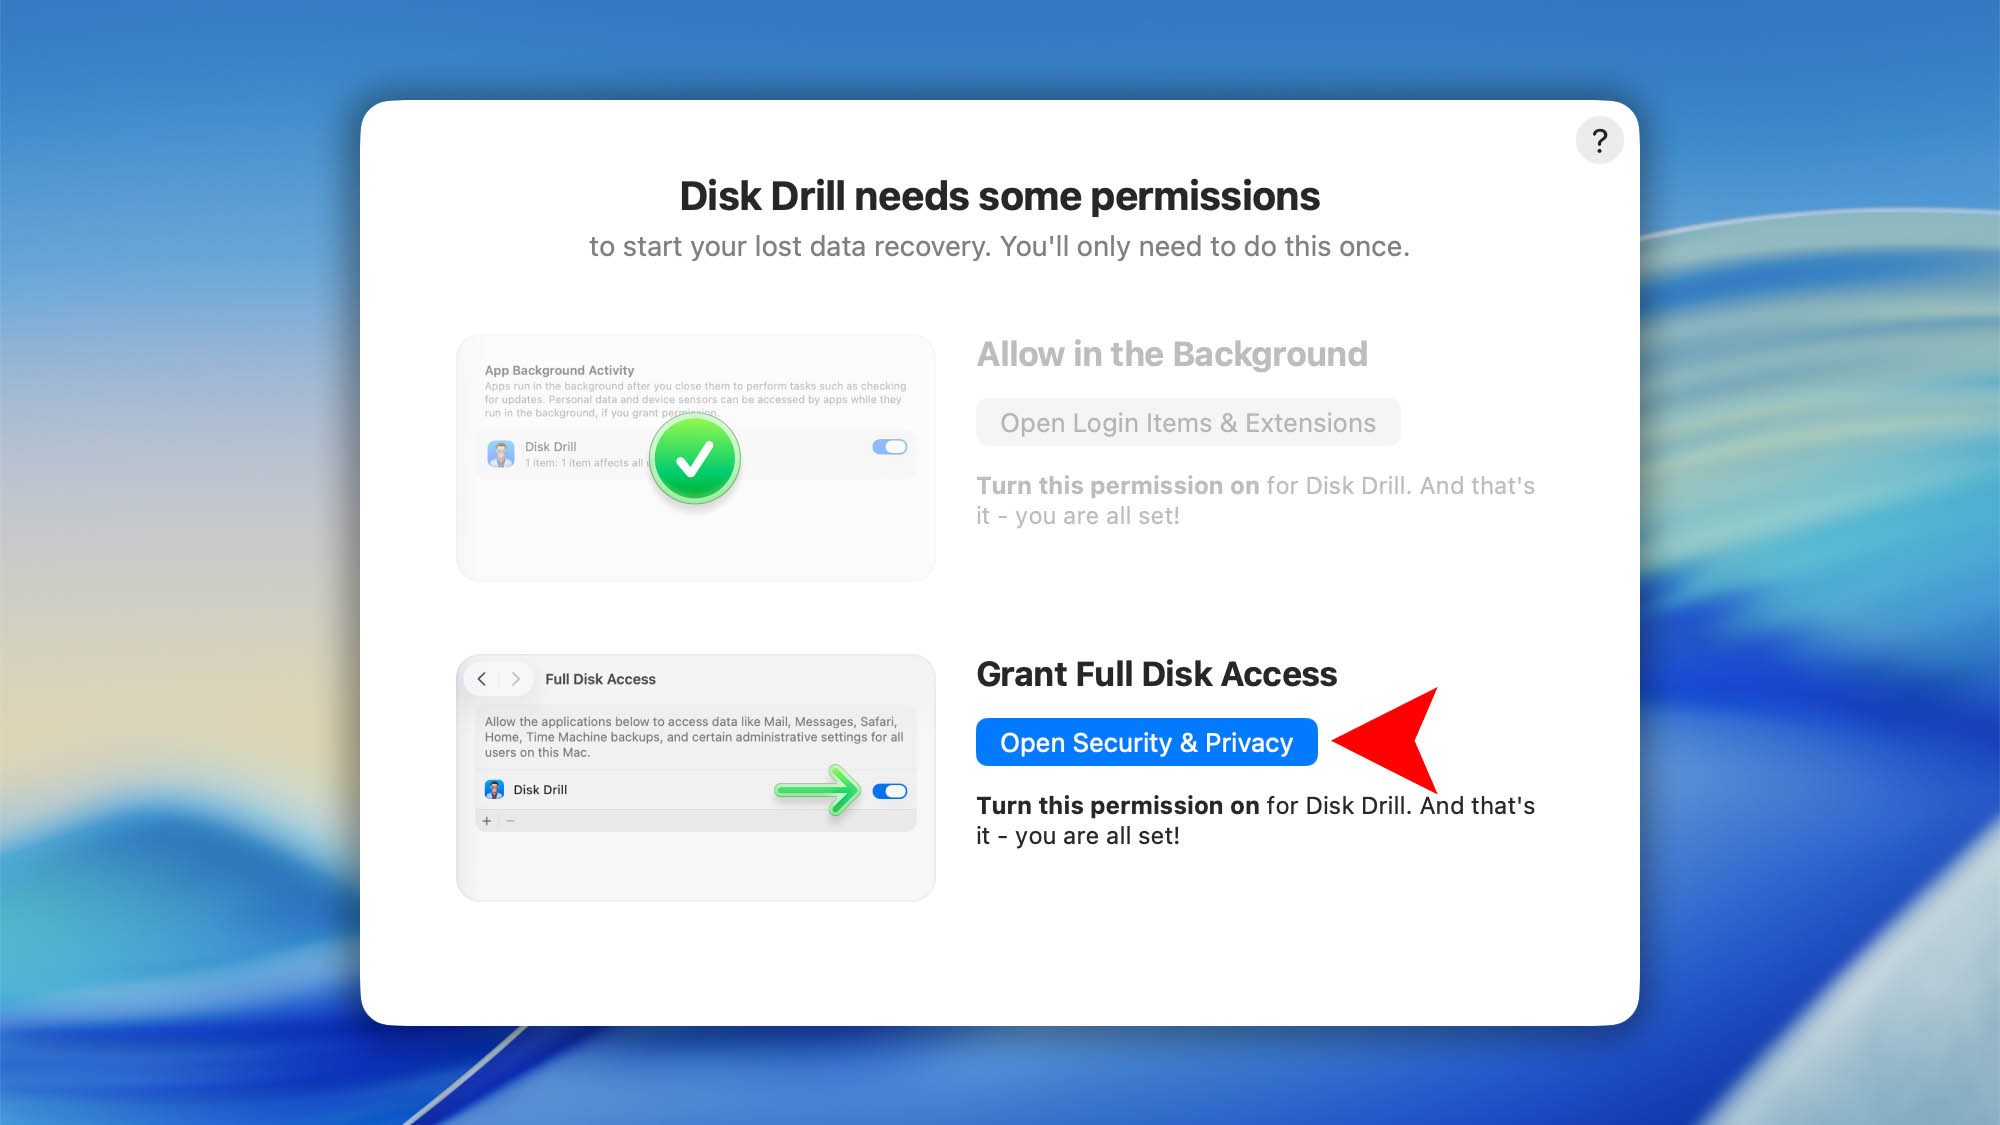Turn off the Full Disk Access switch for Disk Drill
Image resolution: width=2000 pixels, height=1125 pixels.
(x=890, y=790)
